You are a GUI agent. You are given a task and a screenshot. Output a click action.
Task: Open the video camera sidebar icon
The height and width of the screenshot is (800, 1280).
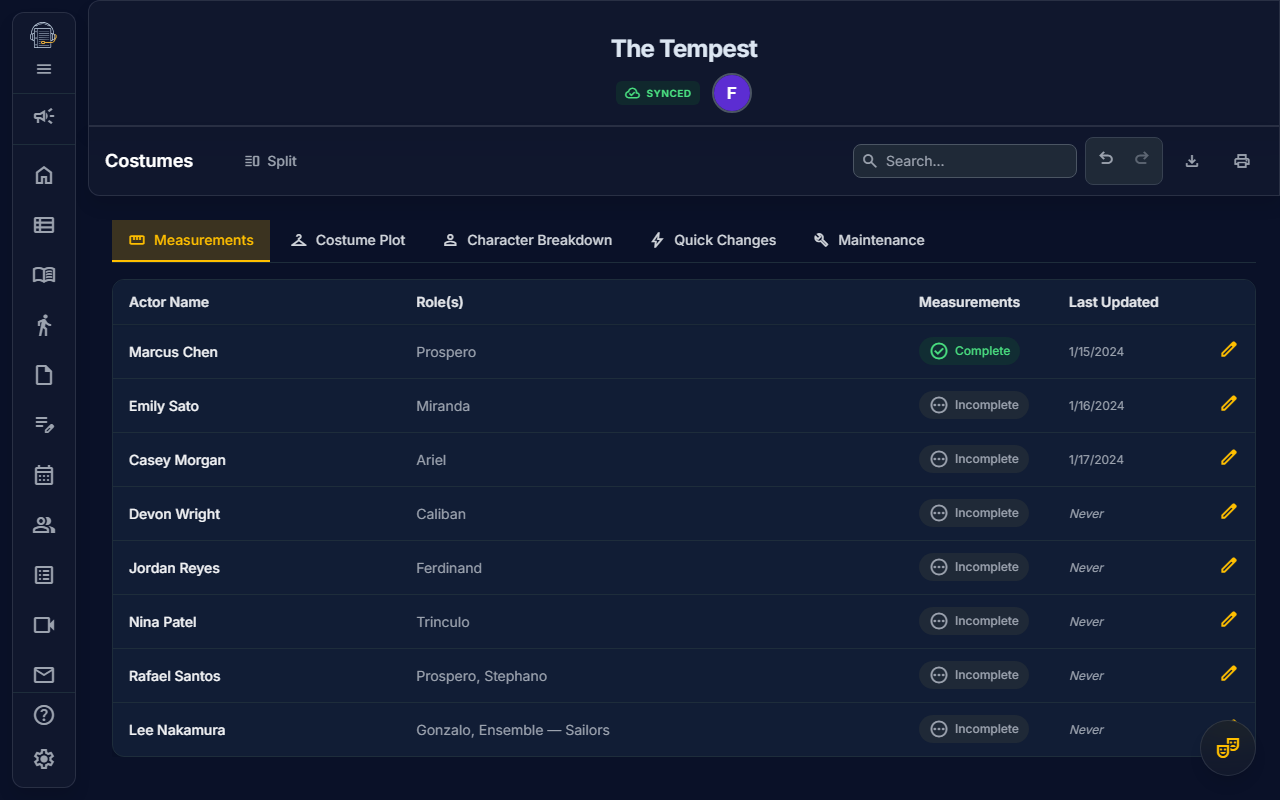pos(44,625)
